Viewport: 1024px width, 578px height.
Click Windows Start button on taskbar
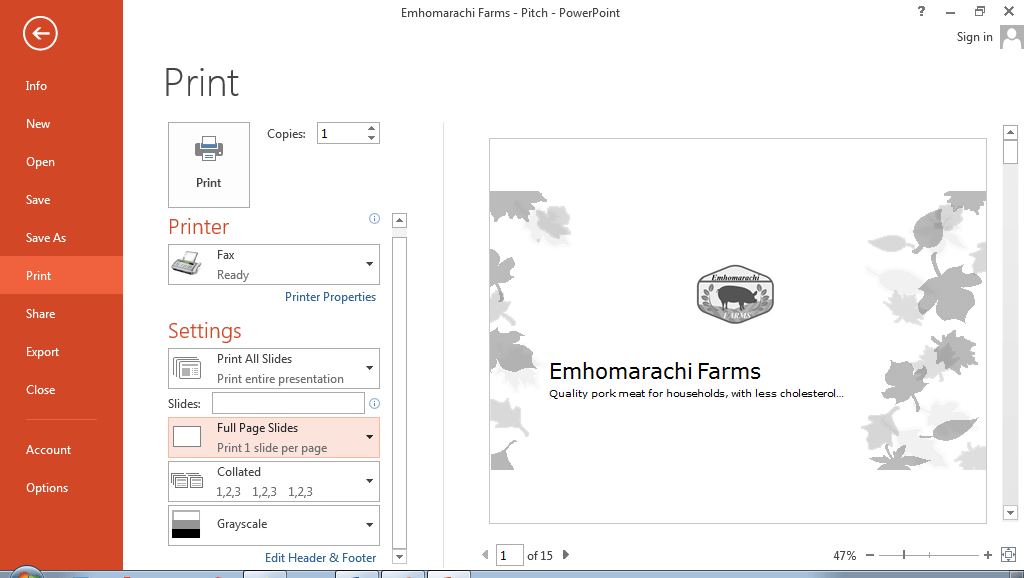(25, 572)
